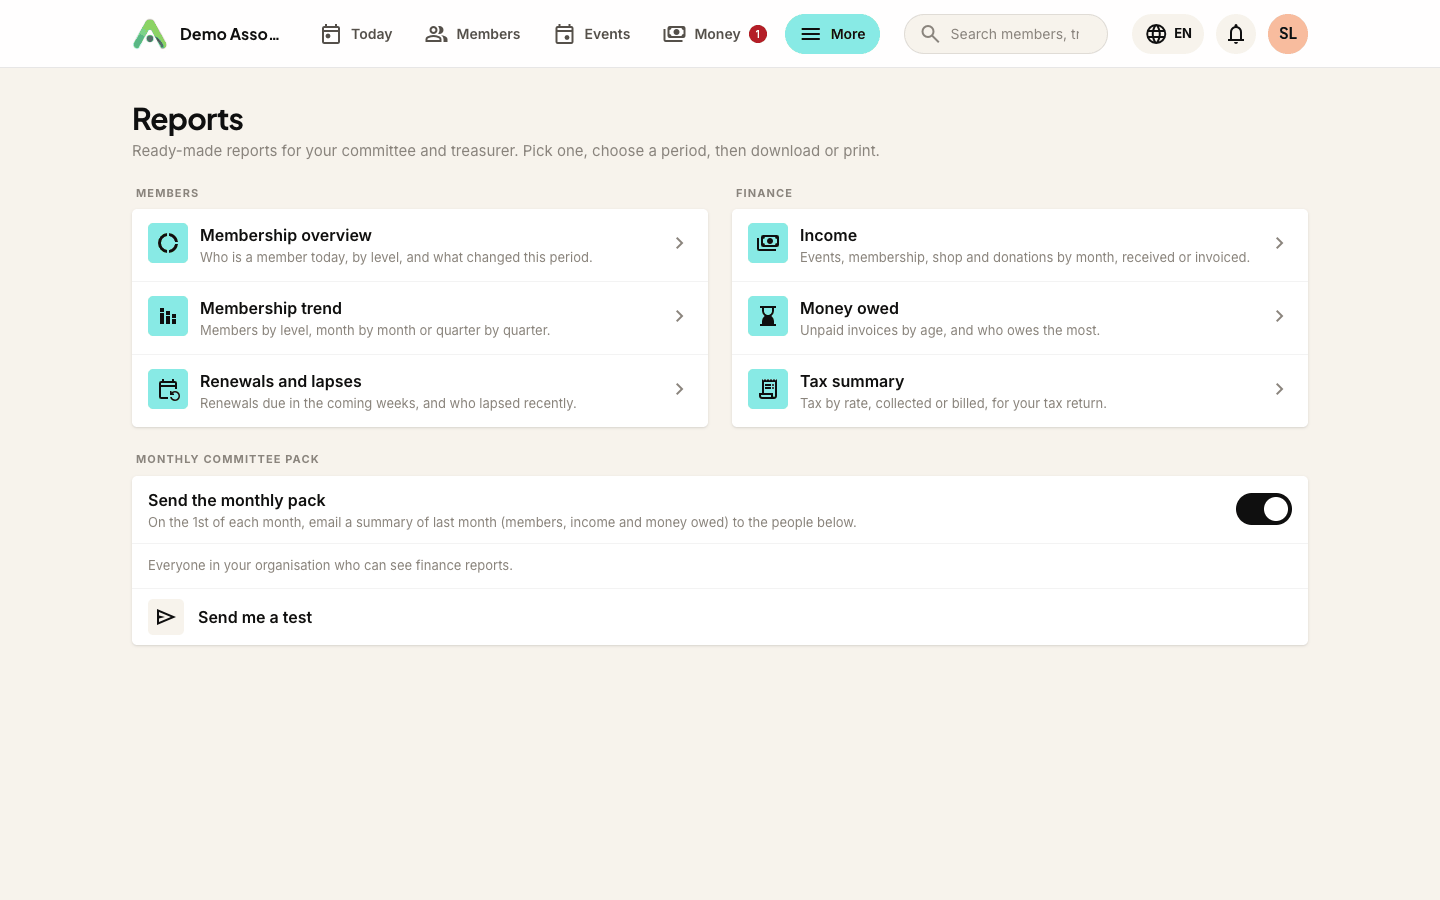Click the Membership trend bar chart icon
Image resolution: width=1440 pixels, height=900 pixels.
click(x=168, y=316)
